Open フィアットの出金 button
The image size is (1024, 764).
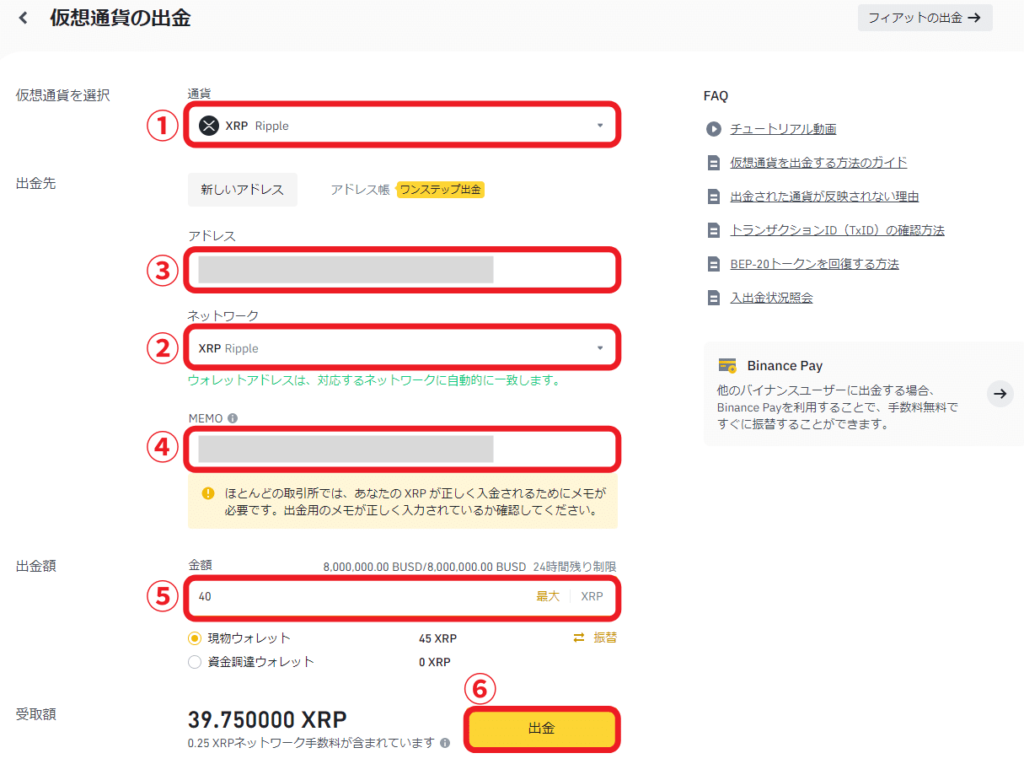pos(925,18)
